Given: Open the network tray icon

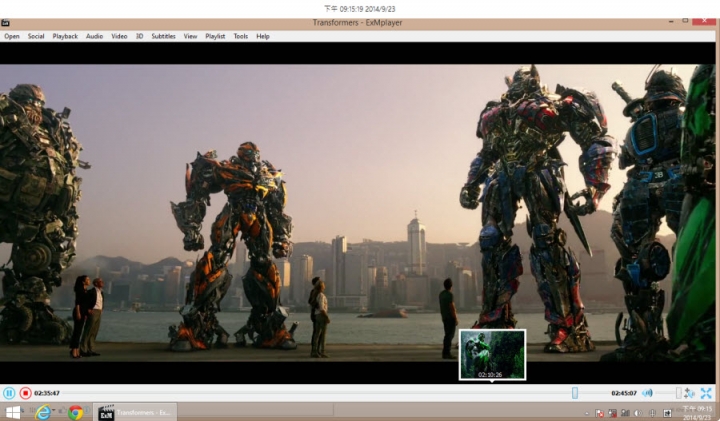Looking at the screenshot, I should [x=625, y=413].
